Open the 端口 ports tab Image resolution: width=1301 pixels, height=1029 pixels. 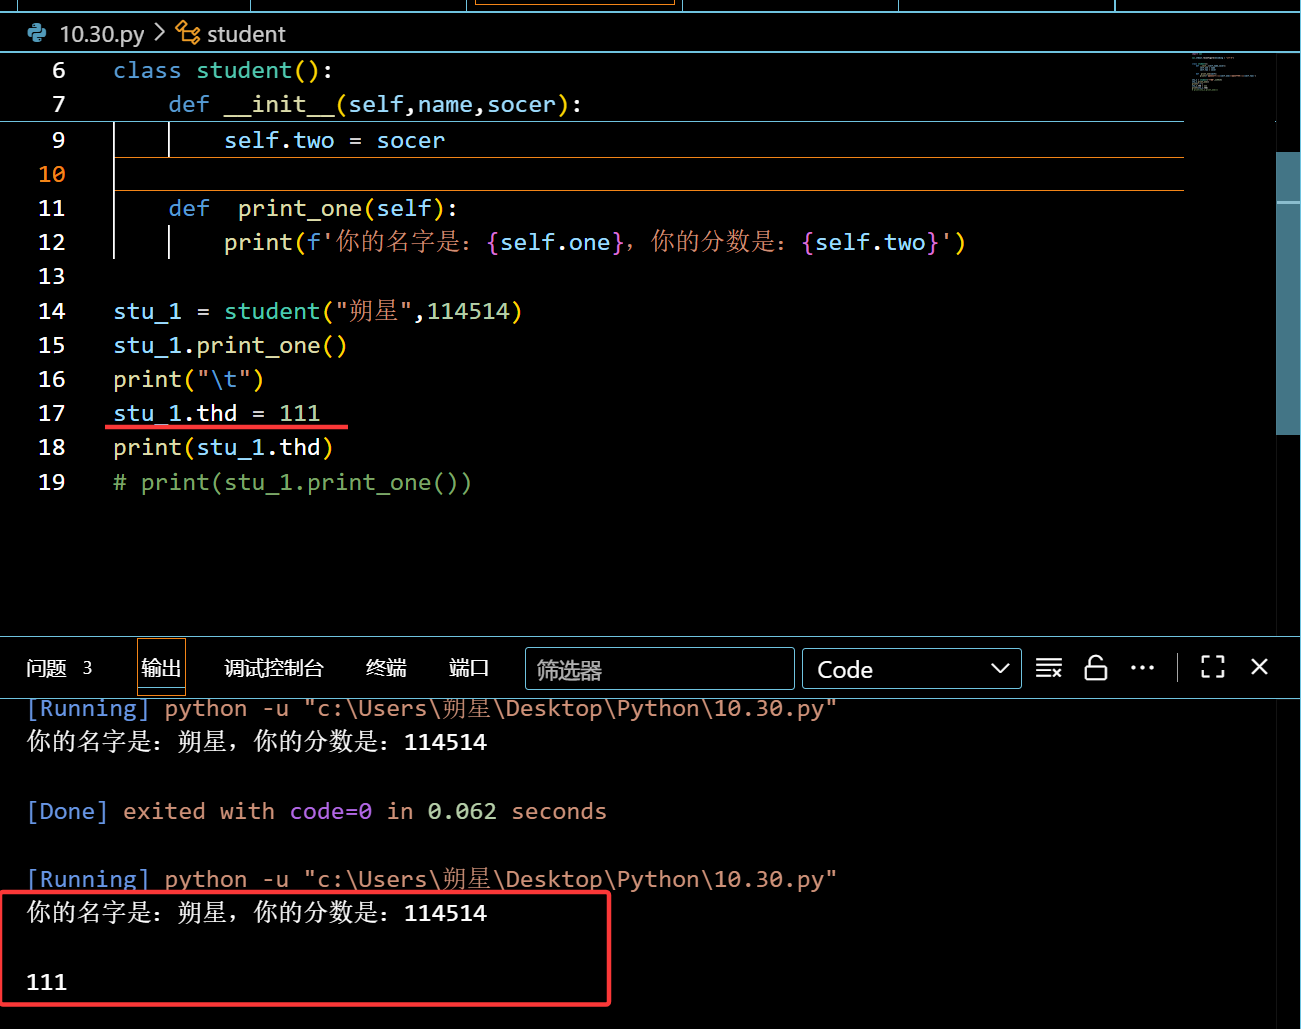(469, 668)
